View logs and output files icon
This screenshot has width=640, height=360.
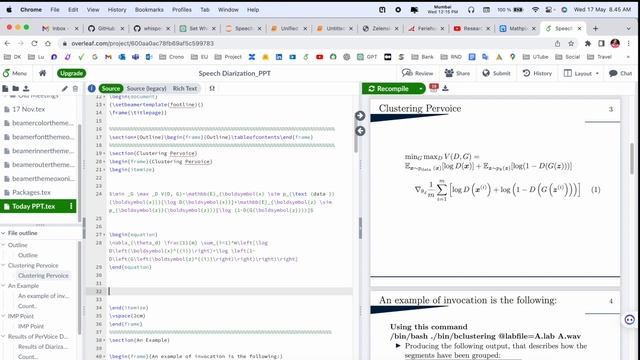tap(433, 87)
